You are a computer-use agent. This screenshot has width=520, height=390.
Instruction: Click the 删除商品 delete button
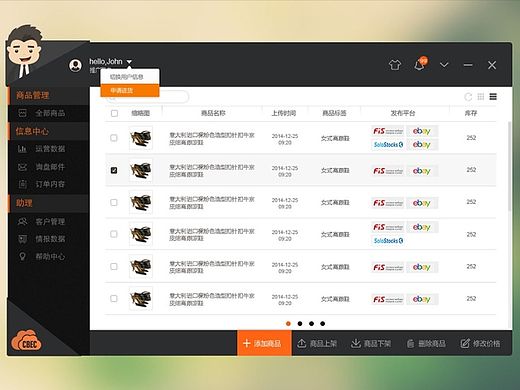click(x=426, y=343)
